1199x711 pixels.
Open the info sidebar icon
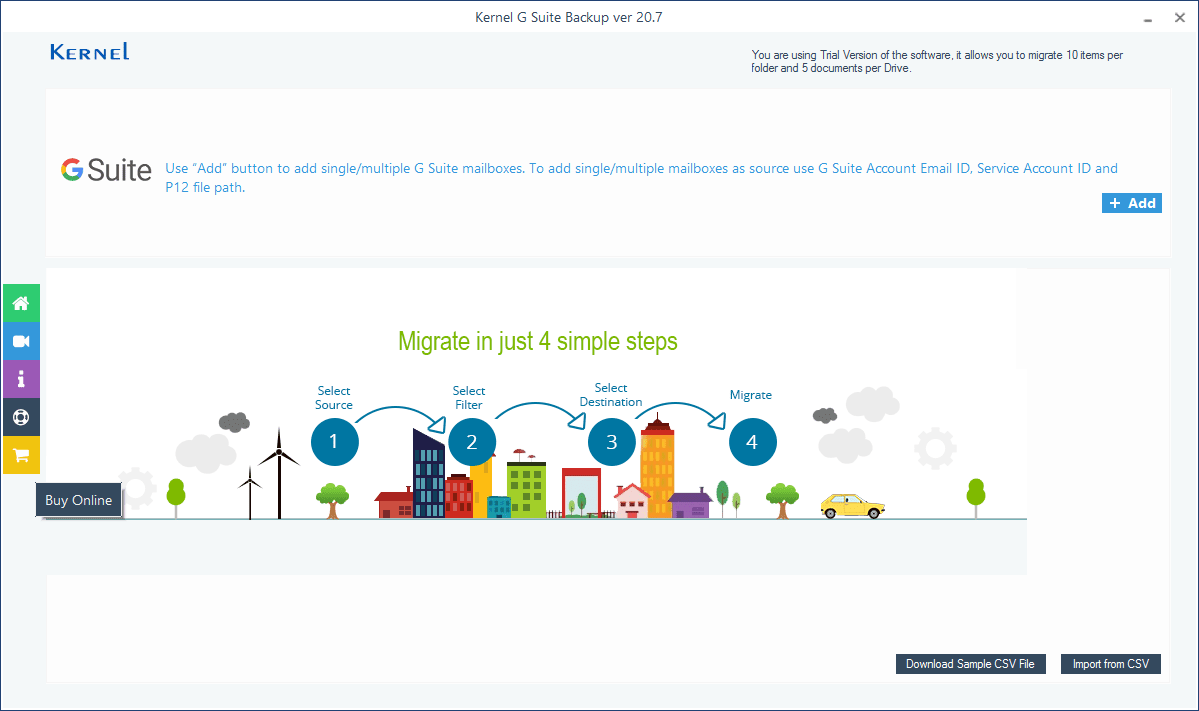tap(21, 379)
